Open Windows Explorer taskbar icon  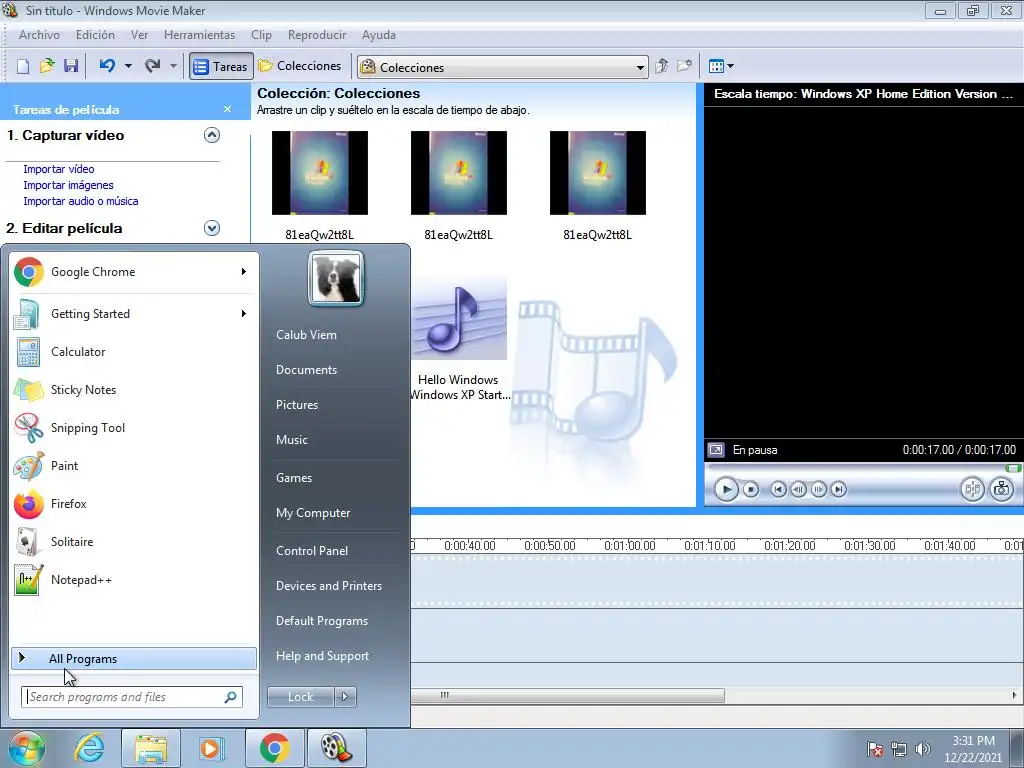[x=151, y=748]
